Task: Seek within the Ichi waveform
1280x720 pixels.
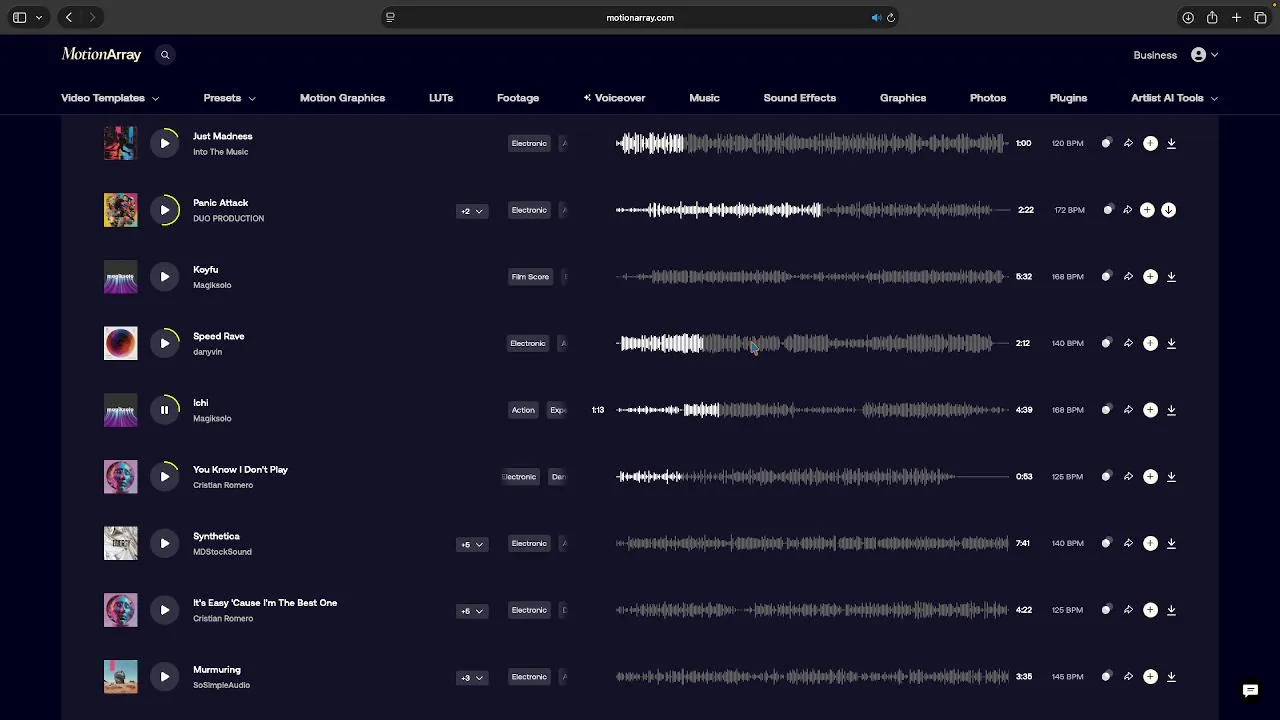Action: [x=812, y=410]
